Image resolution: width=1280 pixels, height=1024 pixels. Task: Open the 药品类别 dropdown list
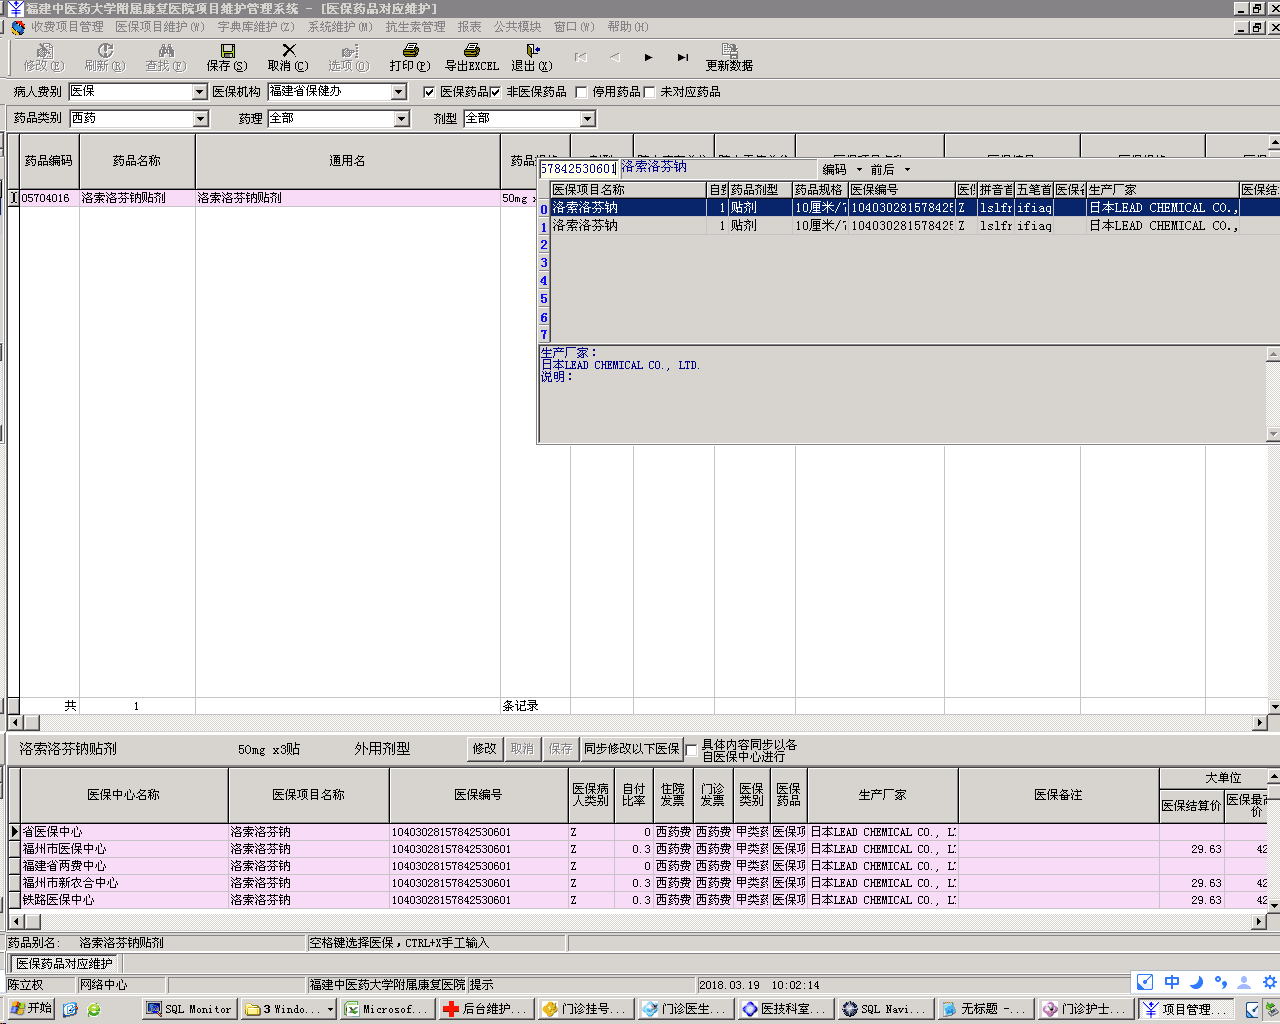tap(201, 119)
